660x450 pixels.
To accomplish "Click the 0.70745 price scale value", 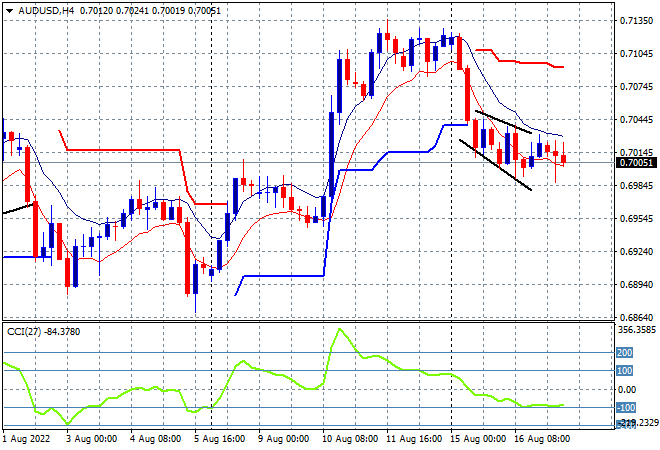I will point(636,87).
